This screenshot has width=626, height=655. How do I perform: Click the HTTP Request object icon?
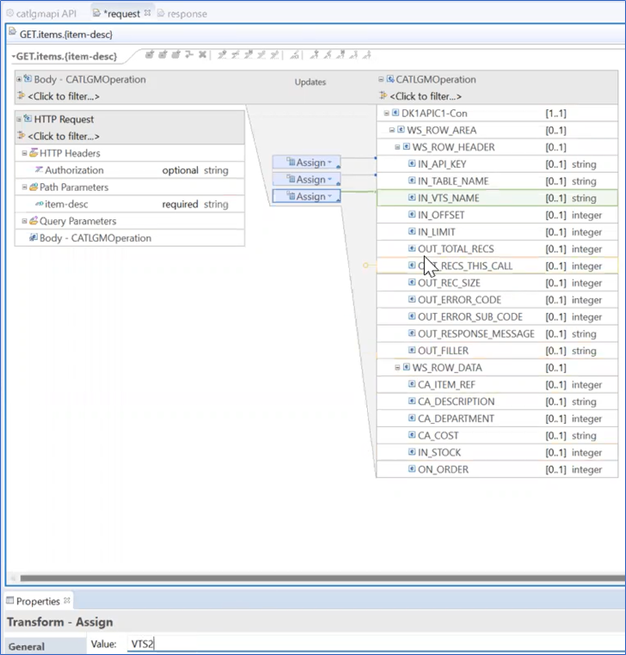tap(28, 119)
